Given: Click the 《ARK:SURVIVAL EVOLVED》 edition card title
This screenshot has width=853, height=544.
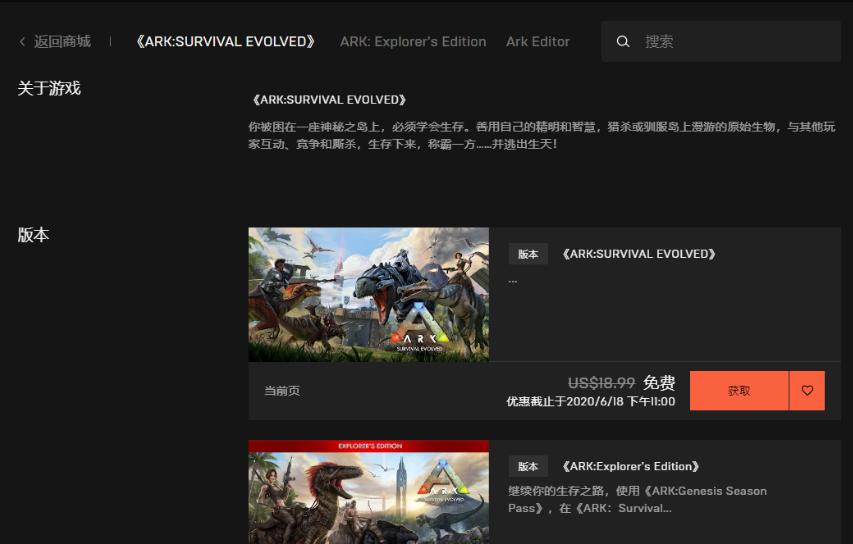Looking at the screenshot, I should [638, 254].
